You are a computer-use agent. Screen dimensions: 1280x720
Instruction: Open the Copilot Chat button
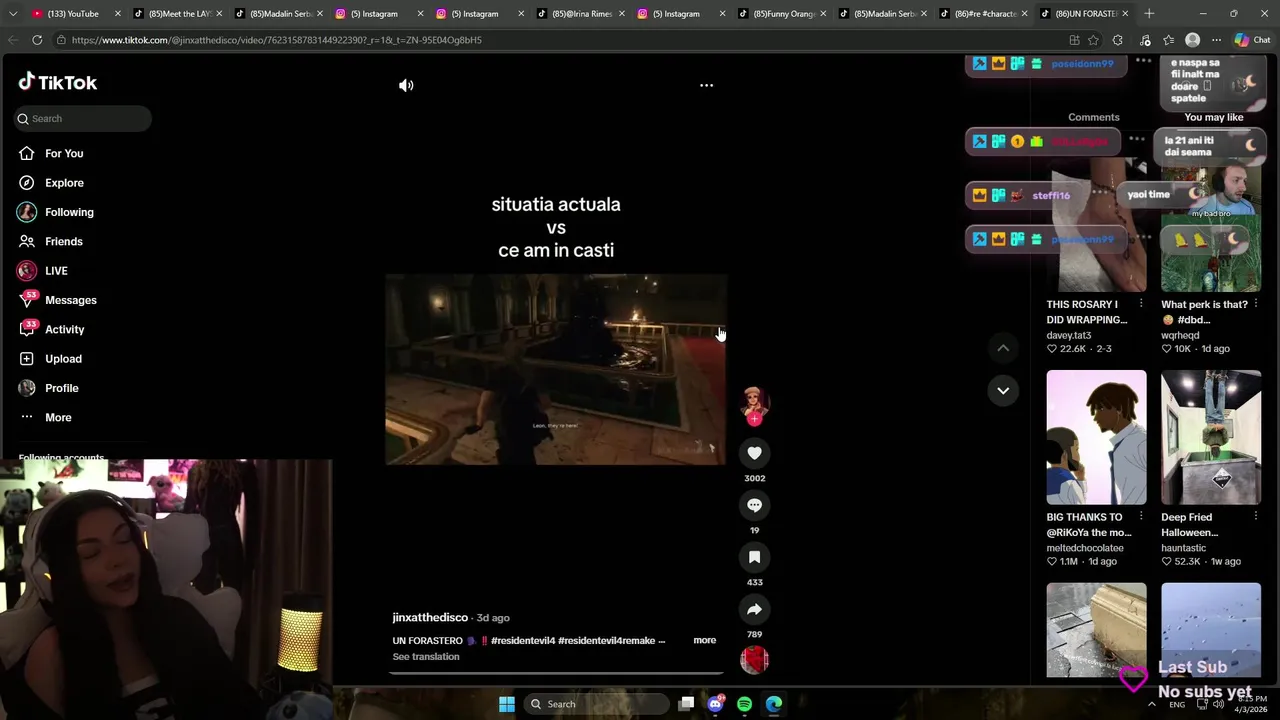tap(1251, 40)
